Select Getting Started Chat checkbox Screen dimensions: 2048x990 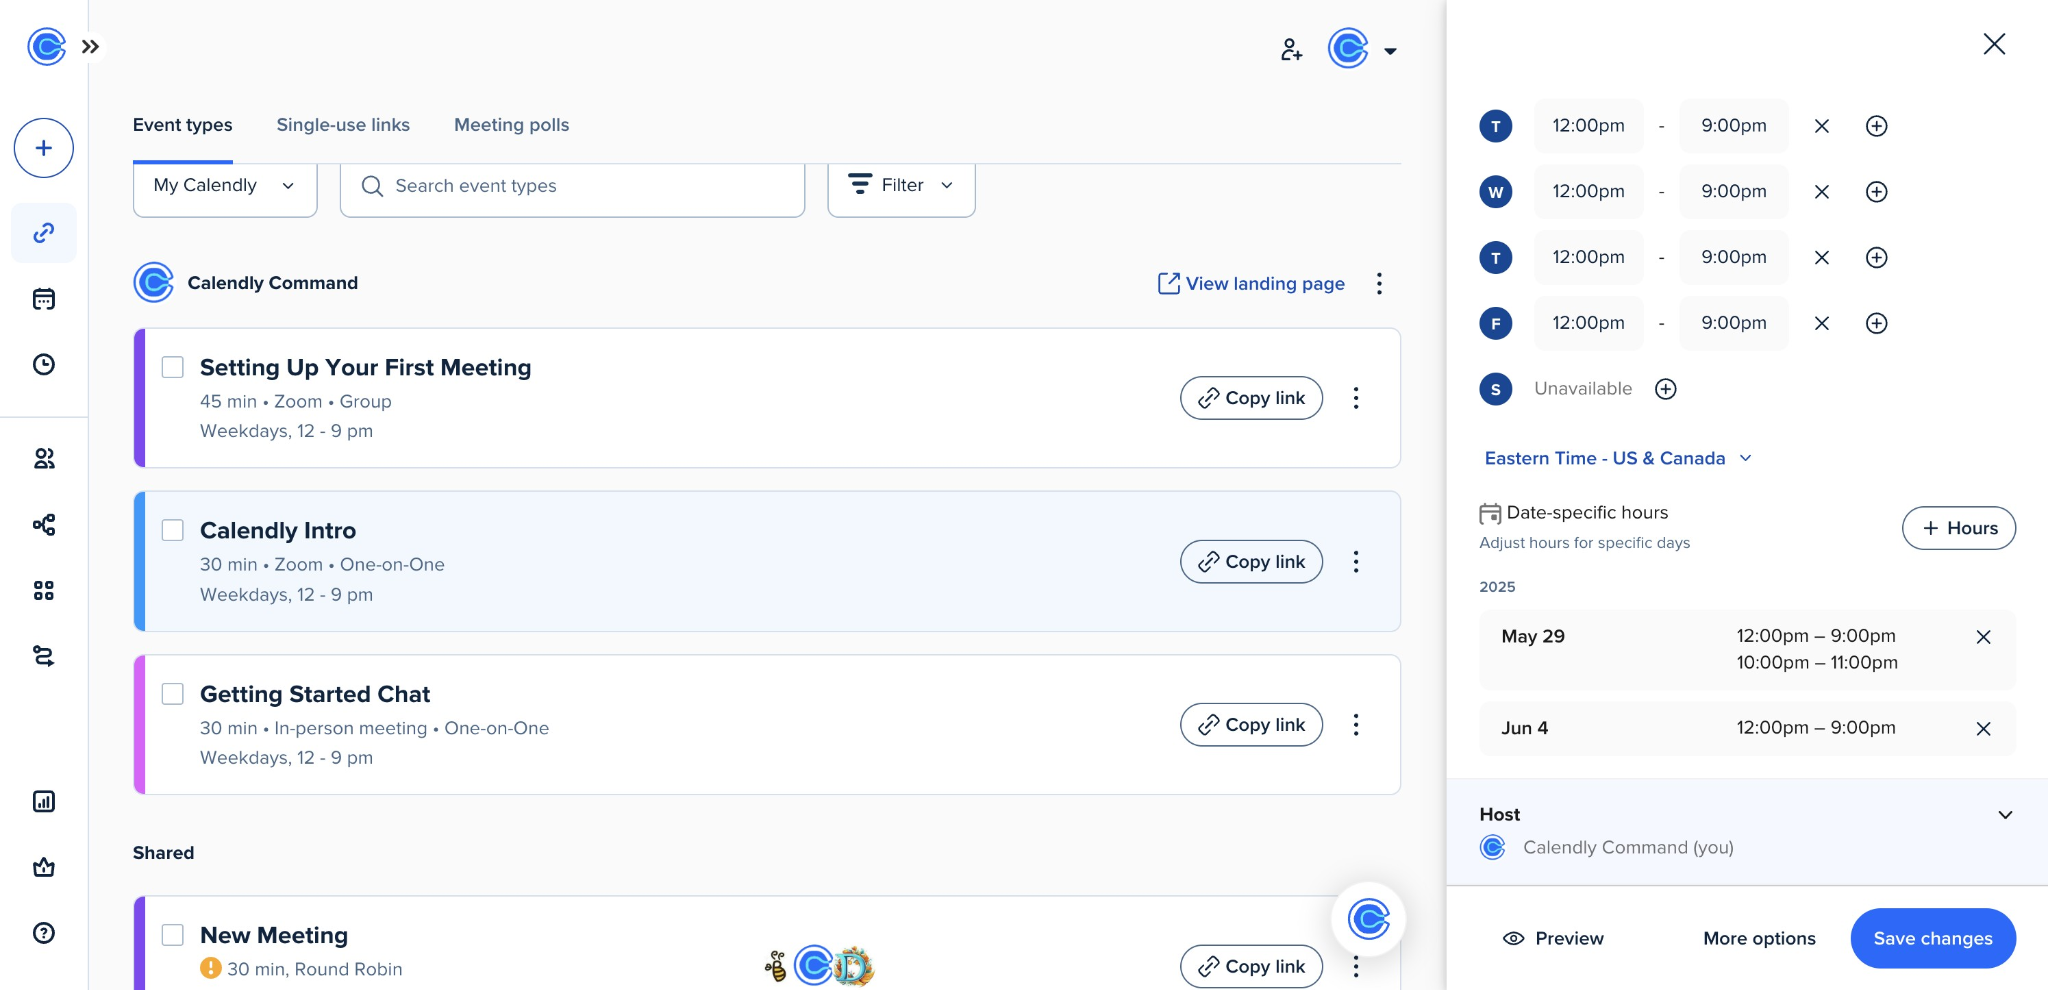click(x=173, y=694)
